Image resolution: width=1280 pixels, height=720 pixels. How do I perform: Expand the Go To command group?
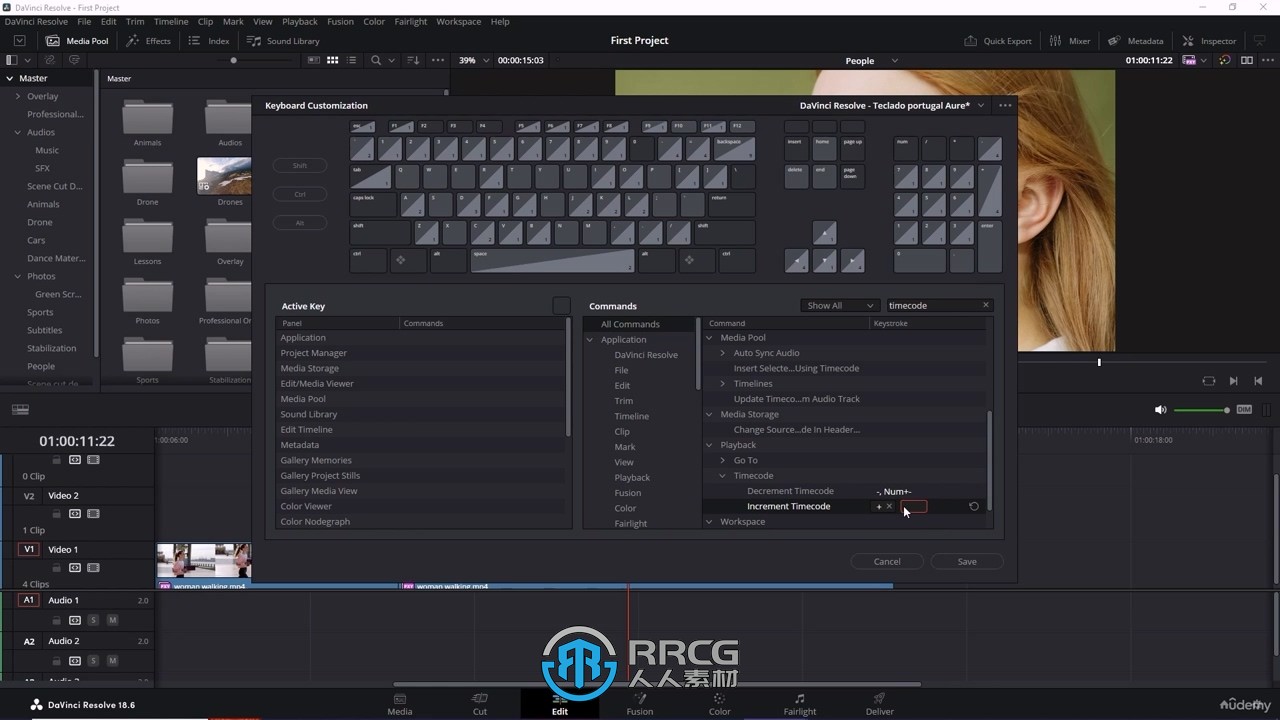tap(723, 461)
